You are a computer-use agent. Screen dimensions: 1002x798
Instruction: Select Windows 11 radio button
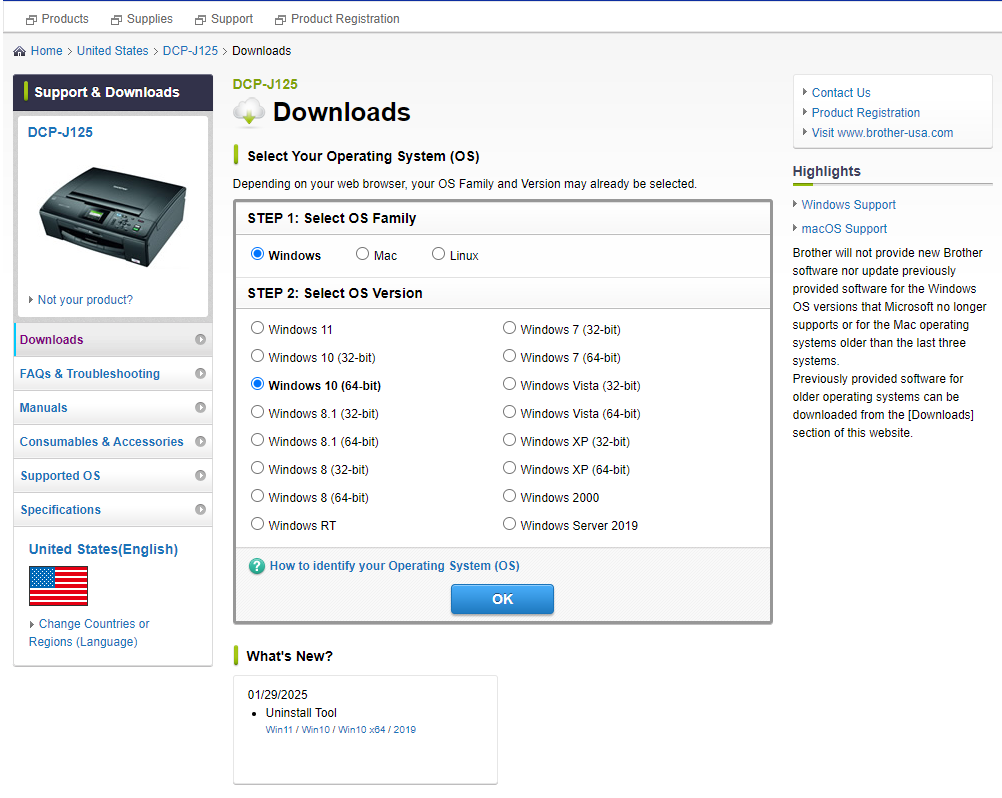(257, 328)
